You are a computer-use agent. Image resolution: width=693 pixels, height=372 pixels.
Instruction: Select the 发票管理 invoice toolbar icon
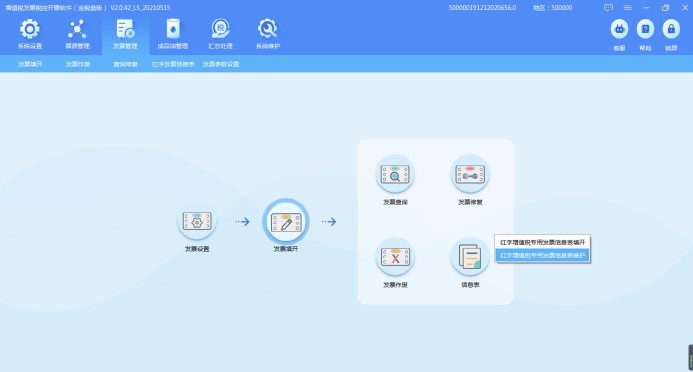125,30
